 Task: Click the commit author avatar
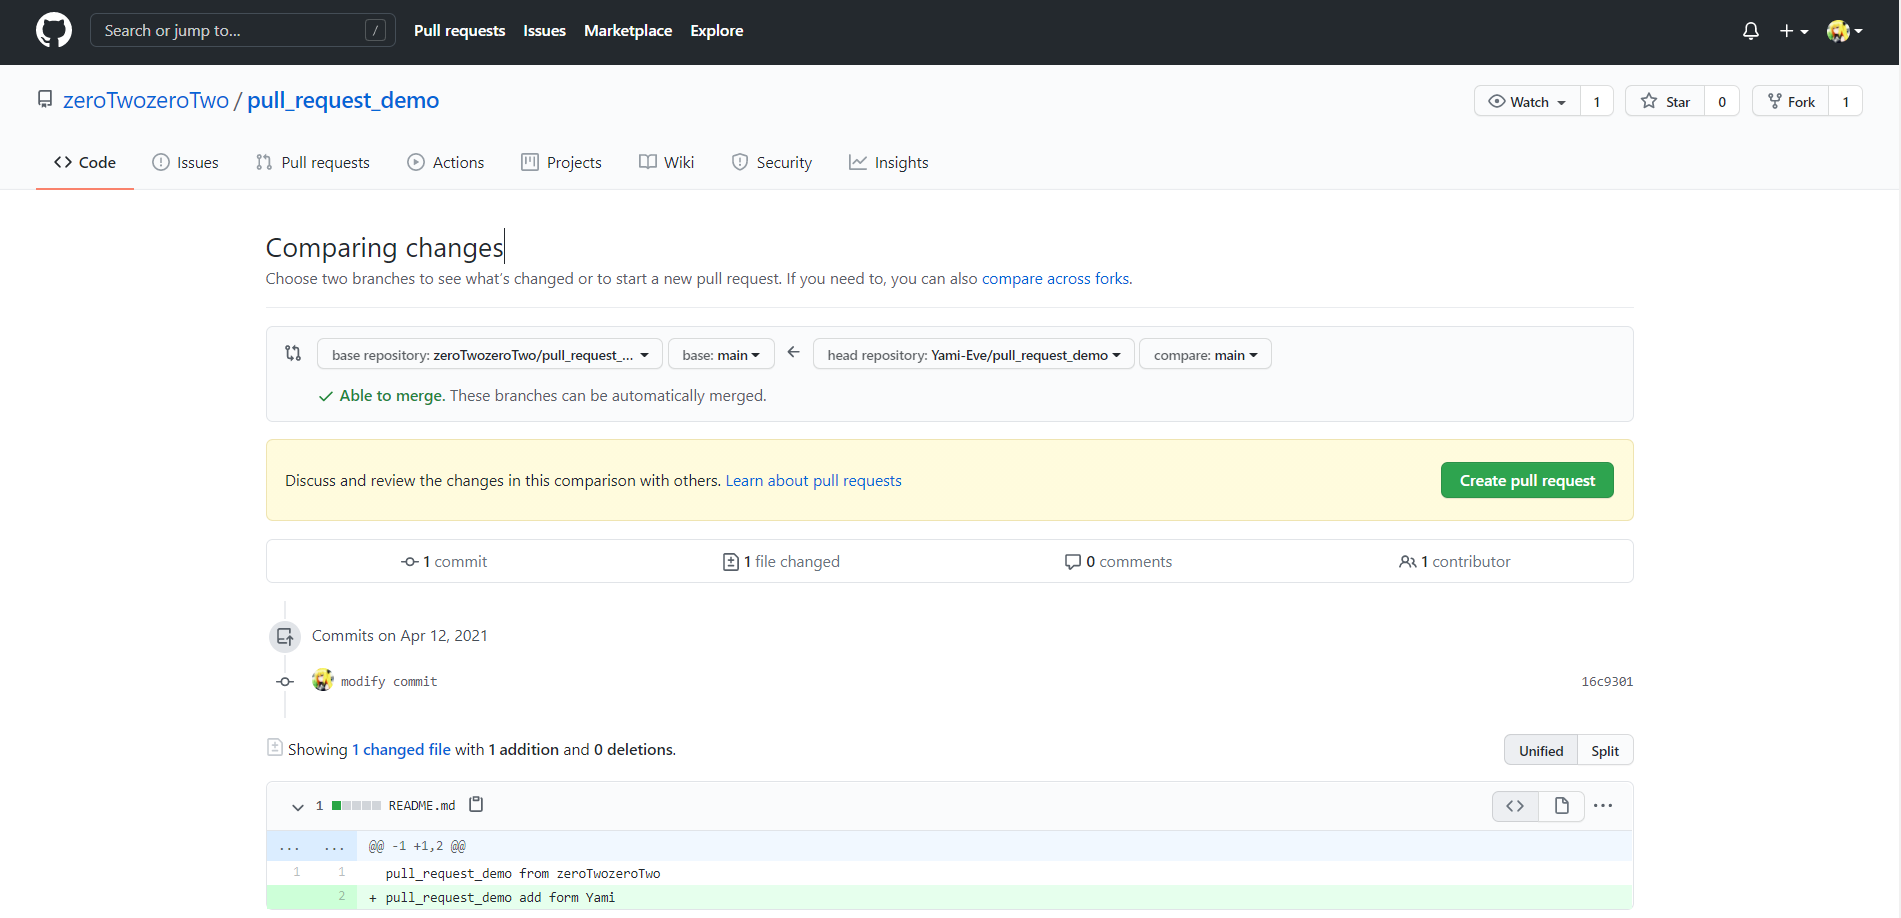click(322, 680)
